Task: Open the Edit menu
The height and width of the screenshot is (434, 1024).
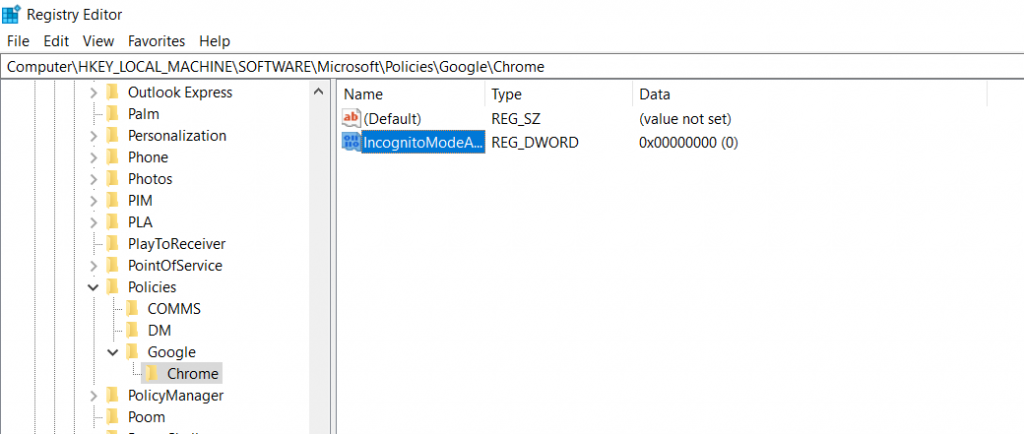Action: coord(55,41)
